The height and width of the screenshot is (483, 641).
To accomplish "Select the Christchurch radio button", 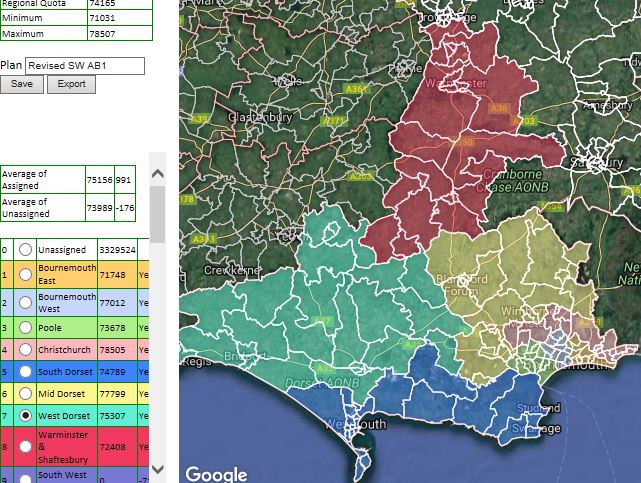I will point(25,349).
